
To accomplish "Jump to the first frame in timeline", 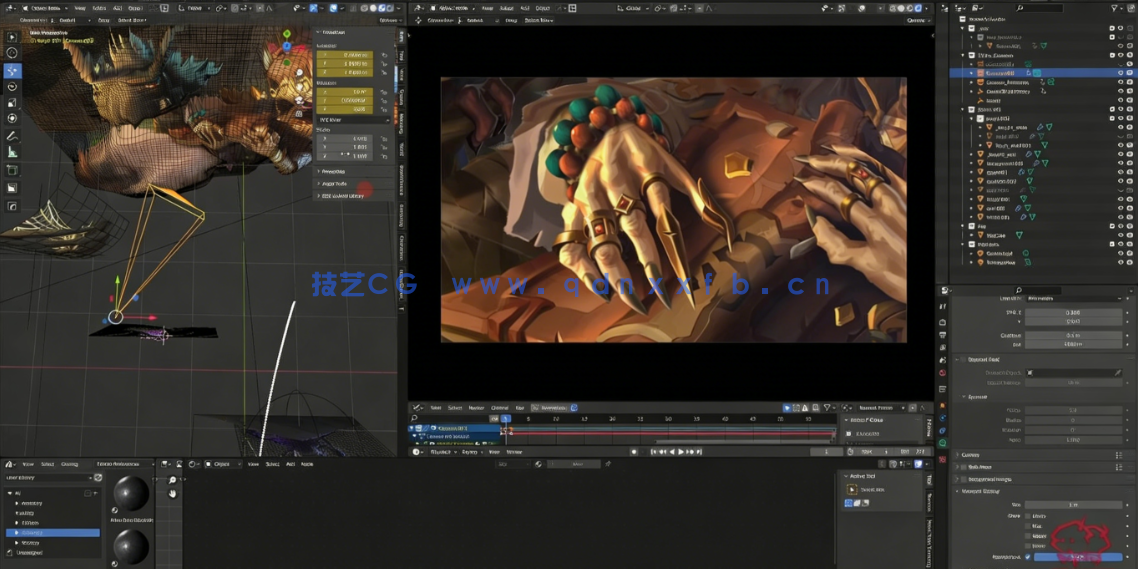I will click(653, 452).
